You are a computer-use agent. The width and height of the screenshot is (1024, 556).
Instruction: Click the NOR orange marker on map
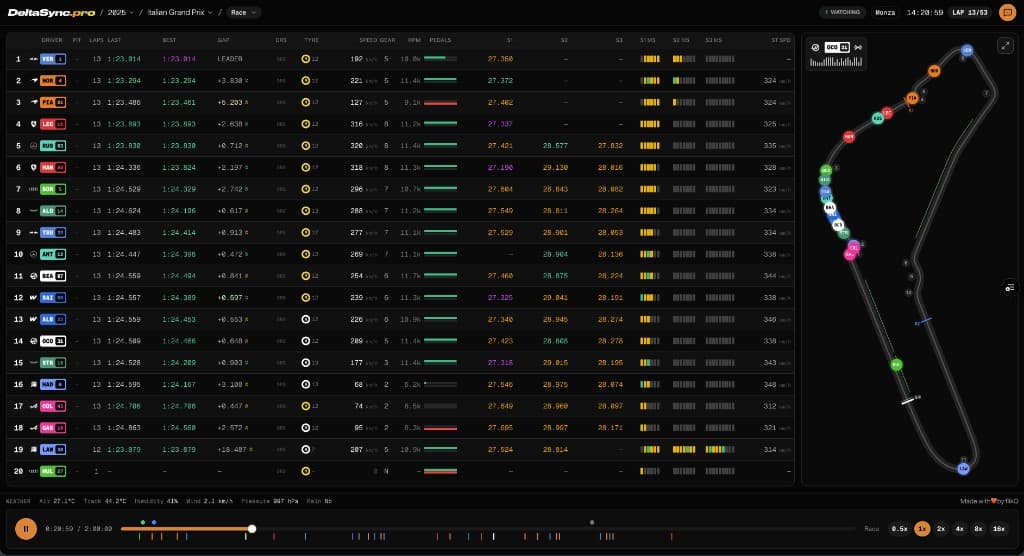(x=934, y=71)
